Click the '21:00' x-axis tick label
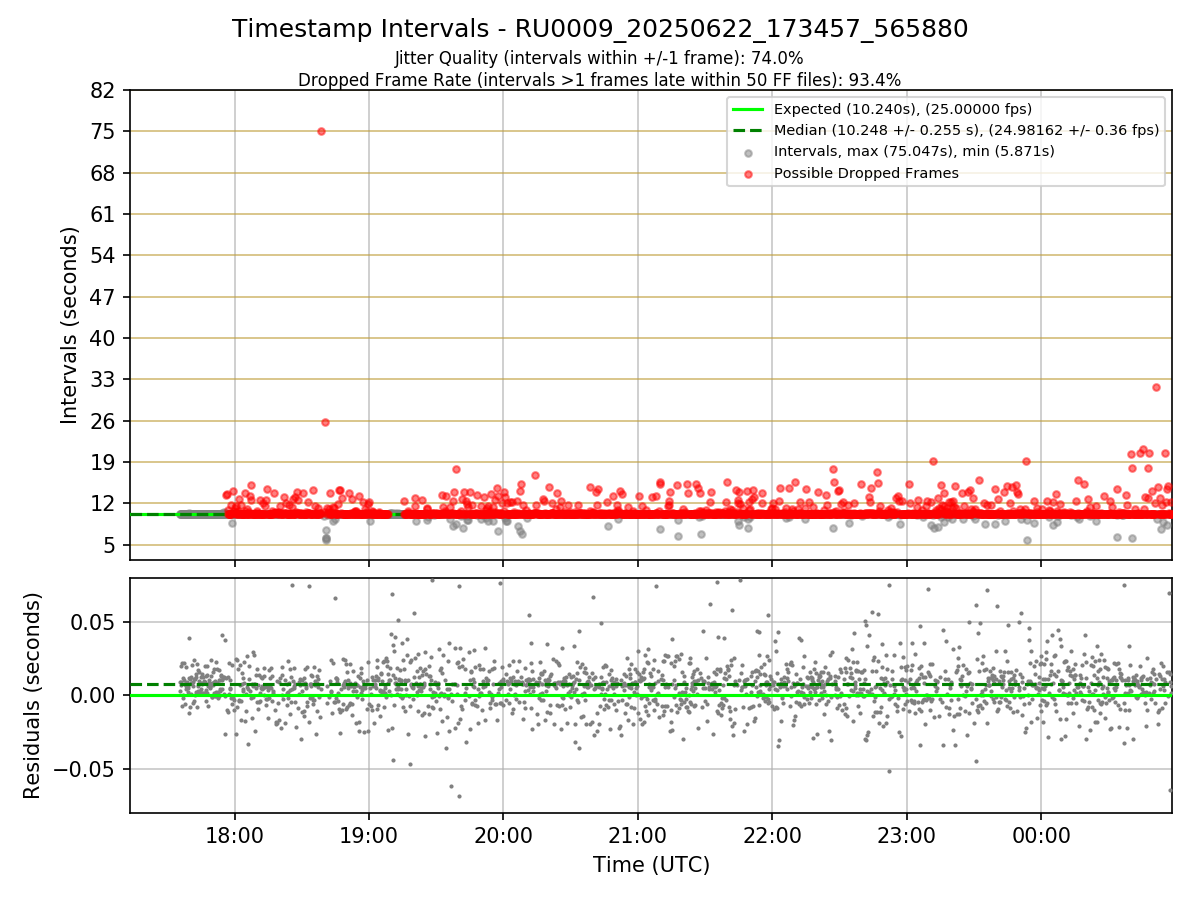The width and height of the screenshot is (1200, 900). (638, 834)
